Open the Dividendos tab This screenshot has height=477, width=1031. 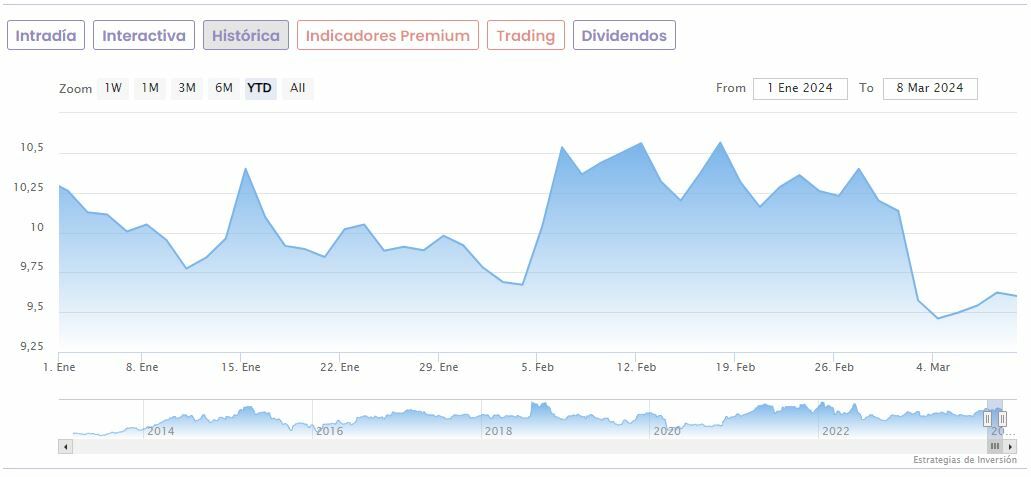[x=624, y=36]
